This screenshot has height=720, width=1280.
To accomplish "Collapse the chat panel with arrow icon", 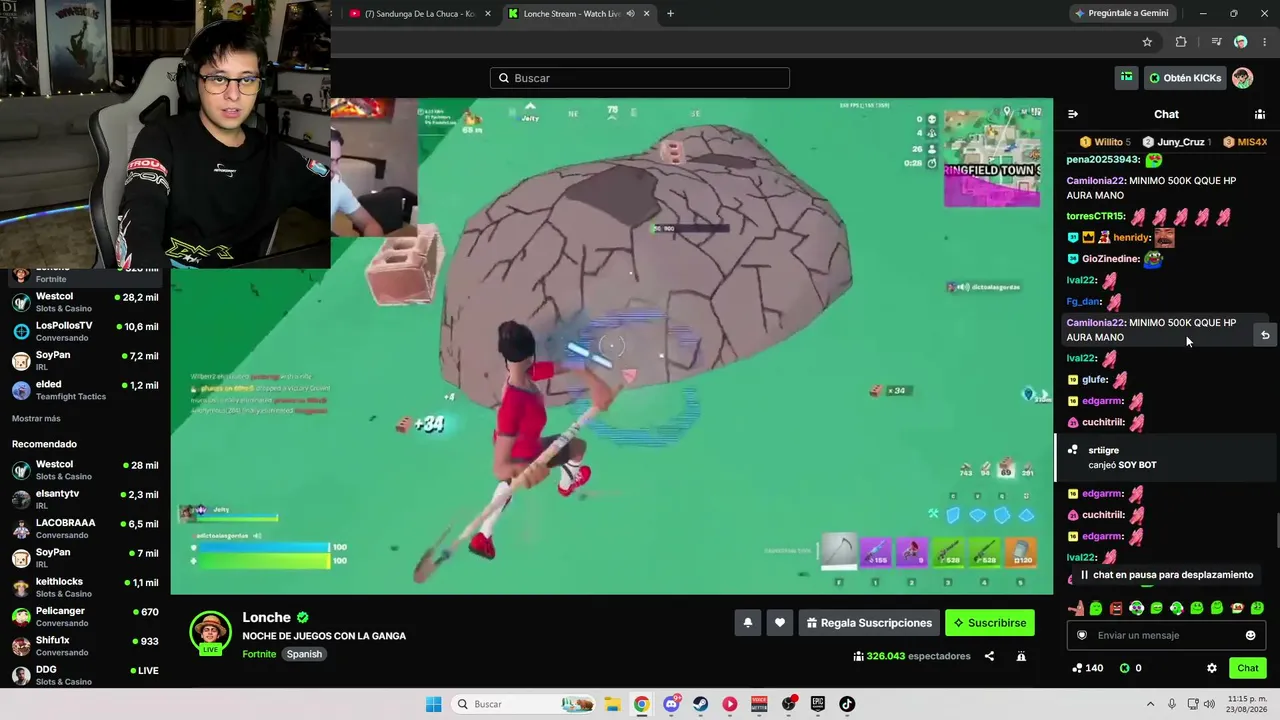I will click(x=1073, y=114).
